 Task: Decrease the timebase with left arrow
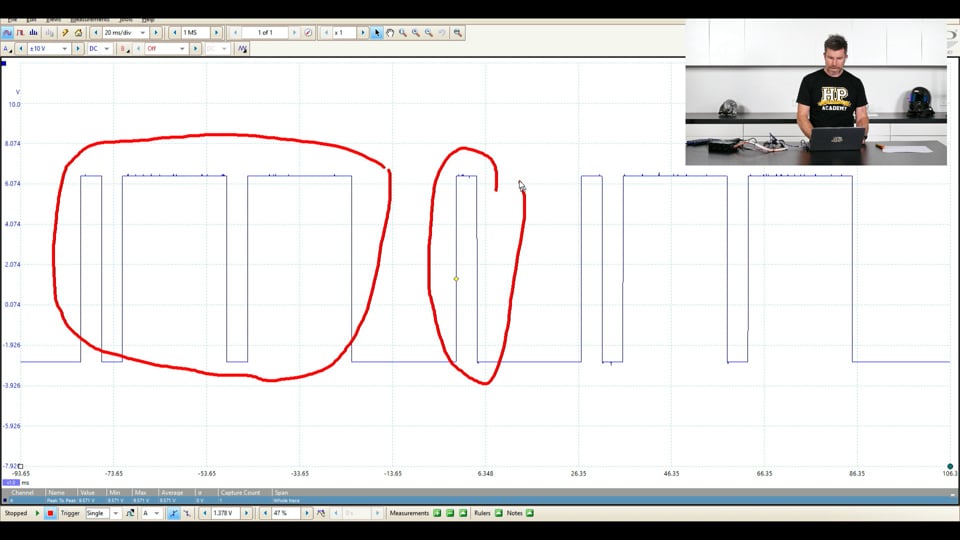click(x=96, y=32)
